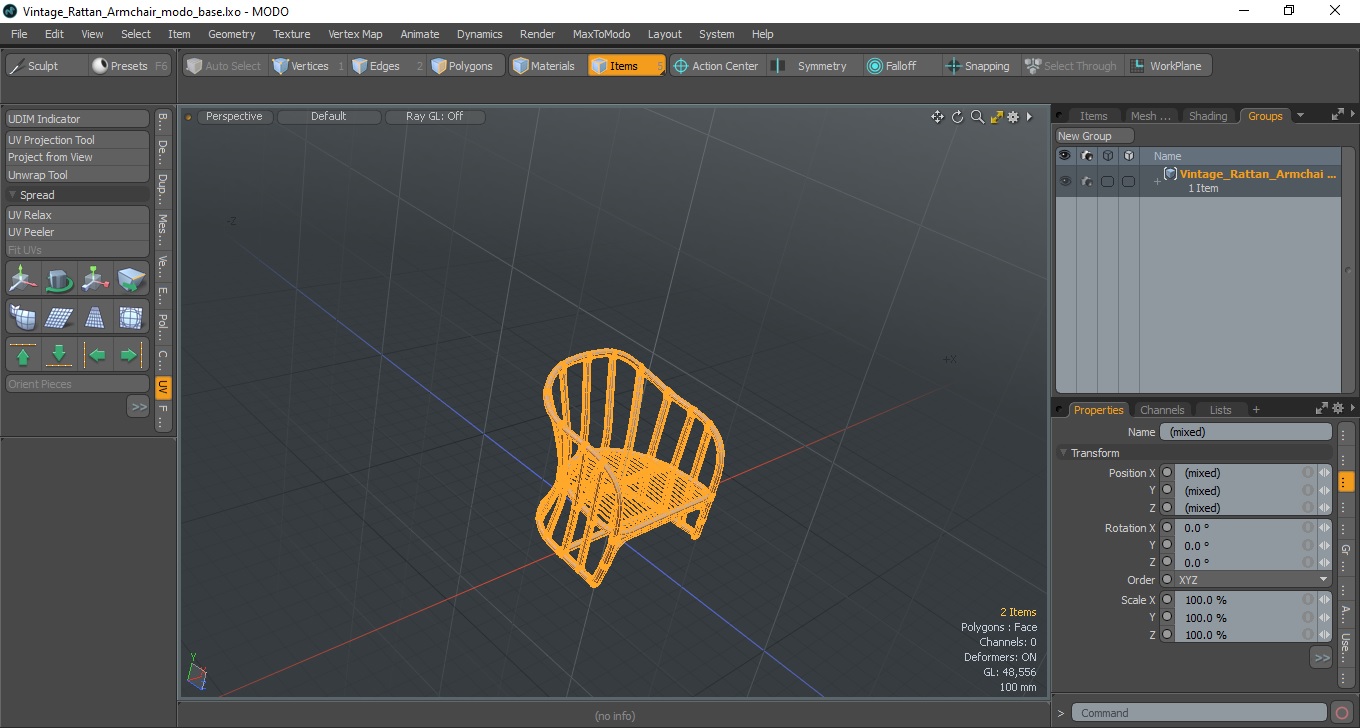Viewport: 1360px width, 728px height.
Task: Expand left toolbox with double-arrow button
Action: click(x=138, y=406)
